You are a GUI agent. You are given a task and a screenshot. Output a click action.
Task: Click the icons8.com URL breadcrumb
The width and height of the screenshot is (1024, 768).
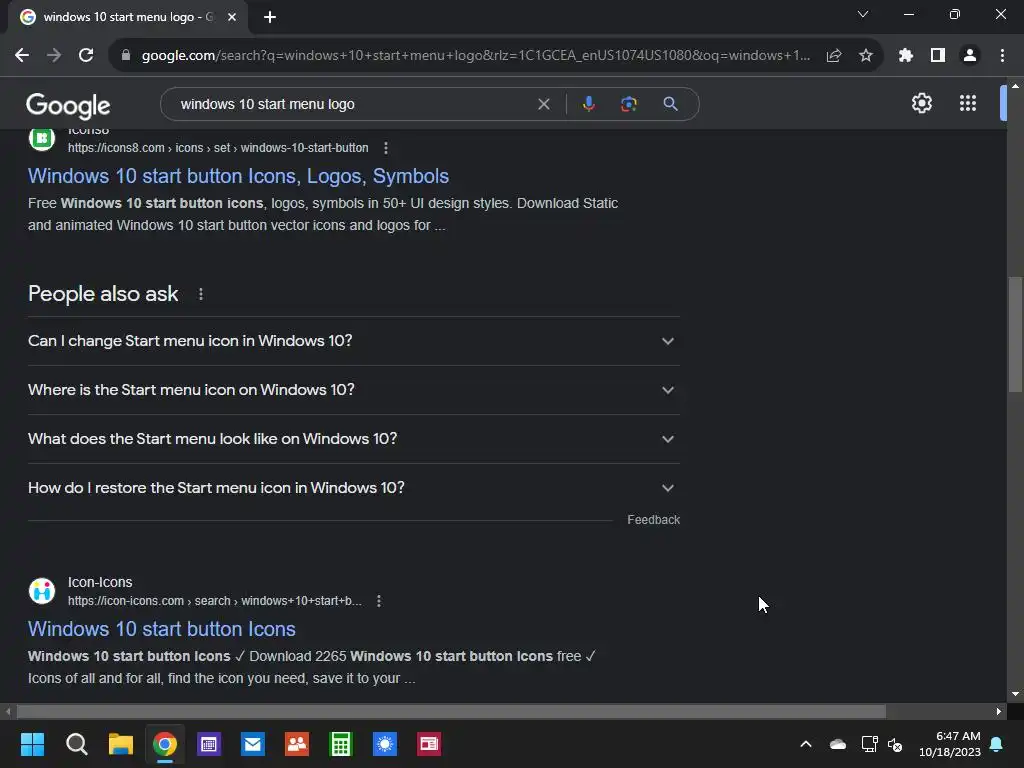pos(218,148)
